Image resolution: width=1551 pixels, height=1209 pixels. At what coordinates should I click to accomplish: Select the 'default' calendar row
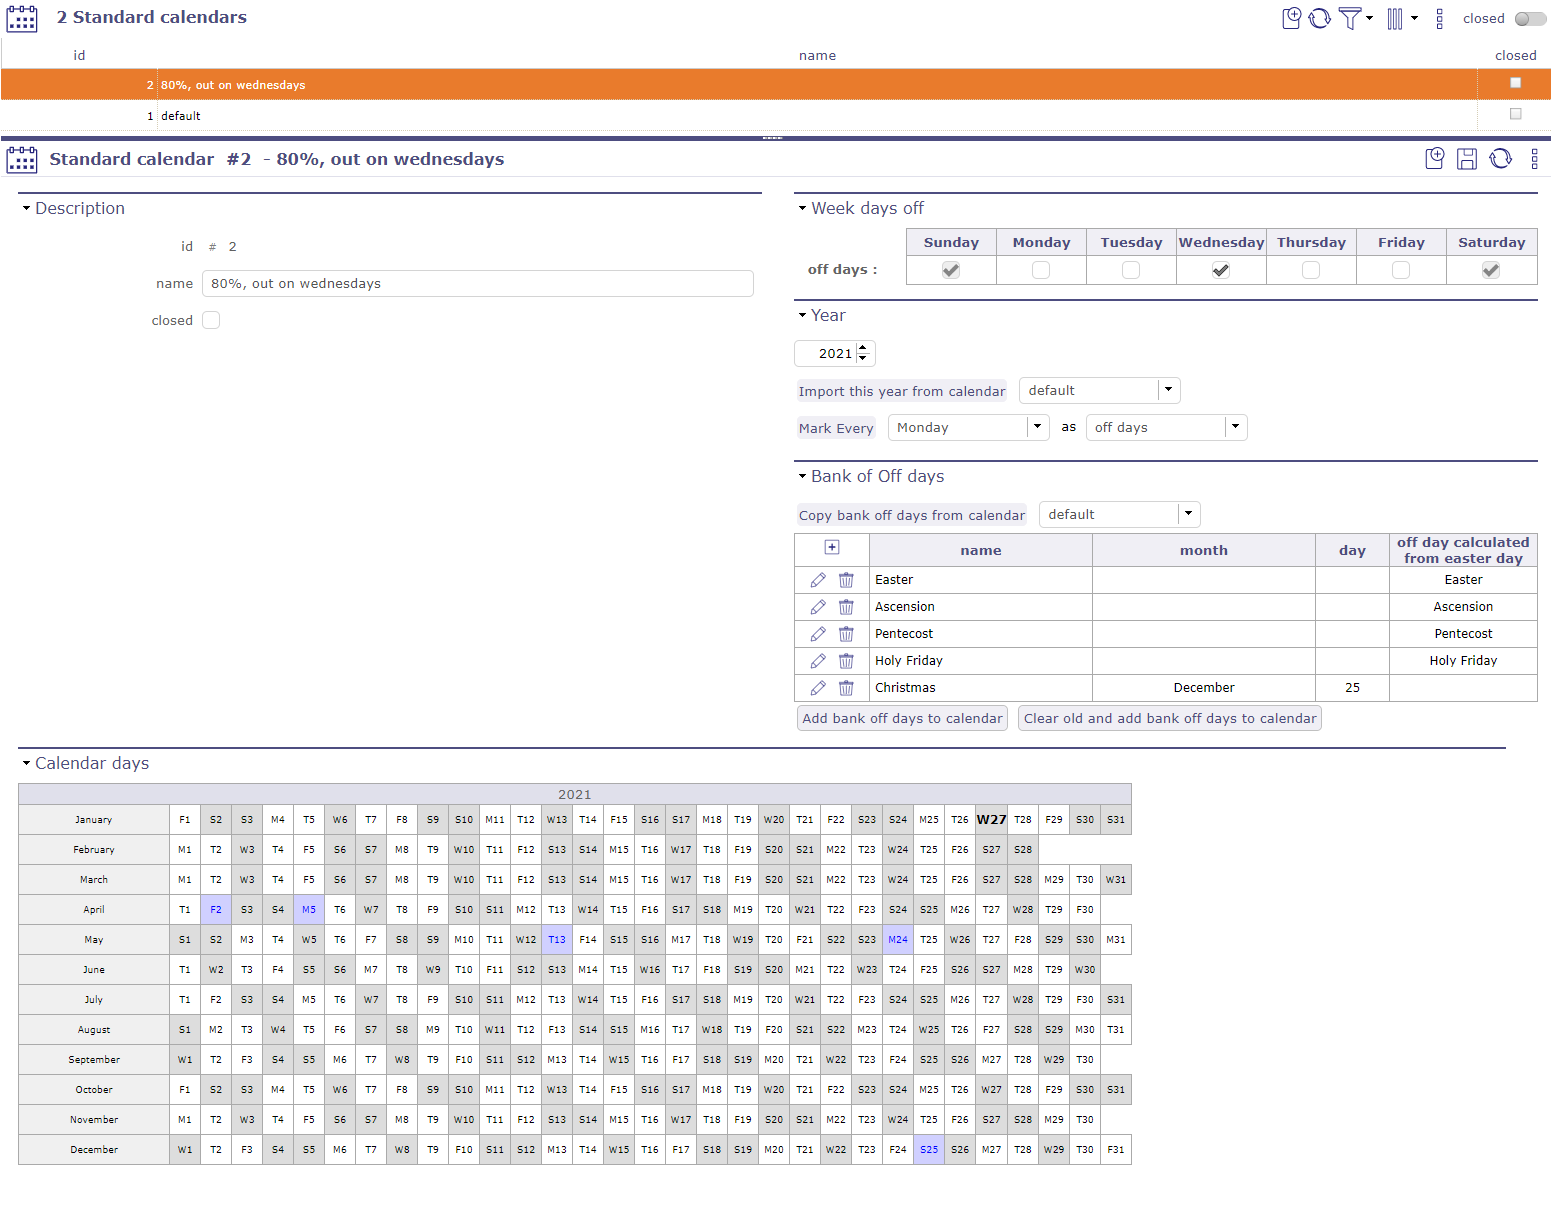pyautogui.click(x=181, y=116)
